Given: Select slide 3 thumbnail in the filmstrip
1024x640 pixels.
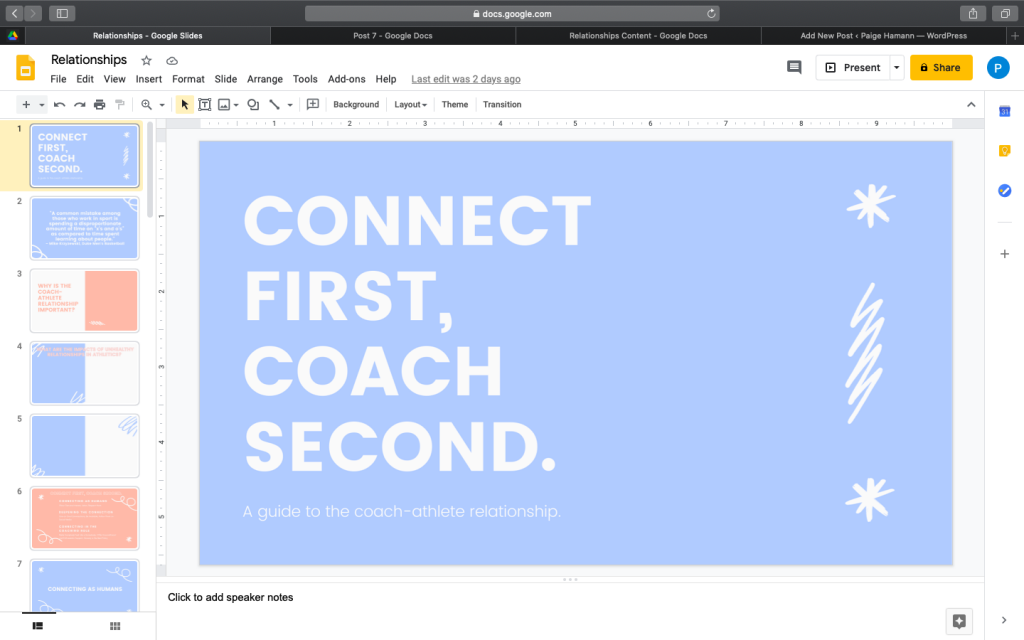Looking at the screenshot, I should coord(84,300).
